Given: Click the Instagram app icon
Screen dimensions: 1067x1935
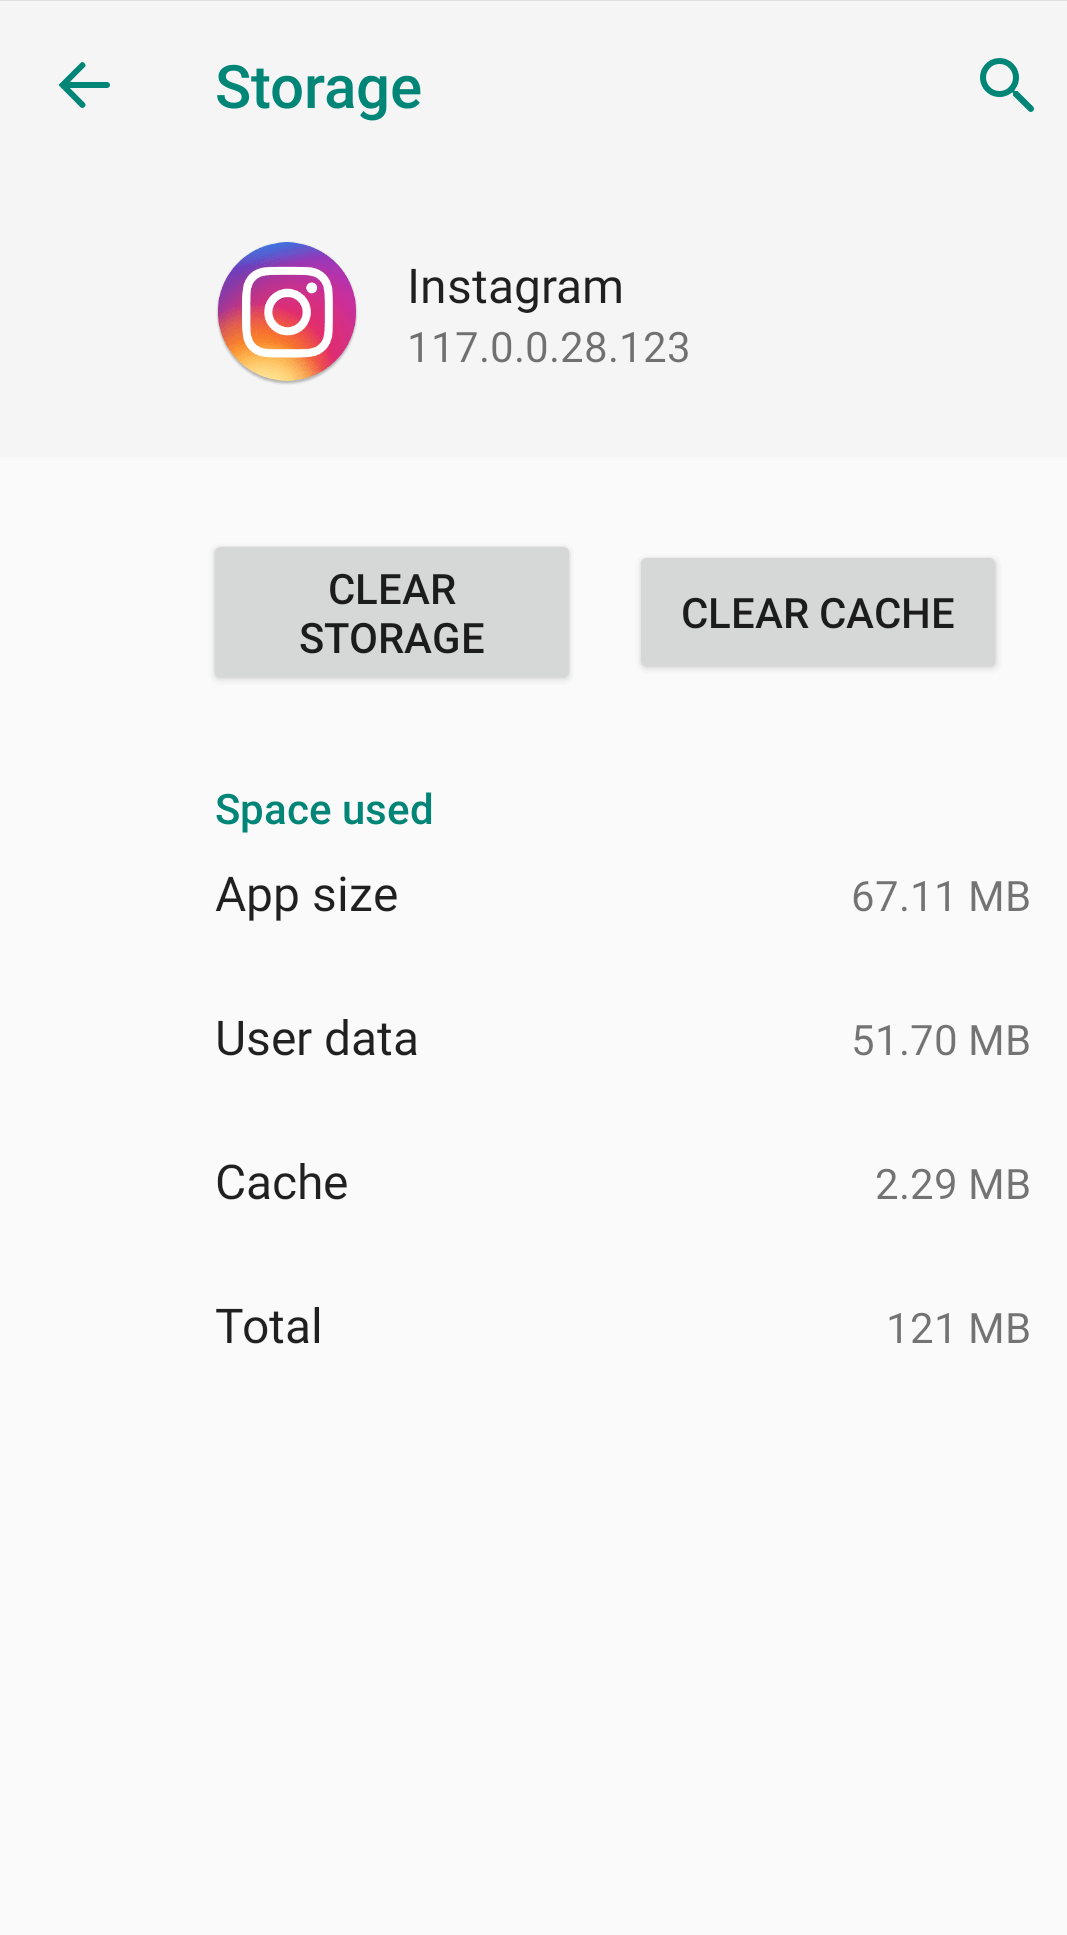Looking at the screenshot, I should click(286, 312).
